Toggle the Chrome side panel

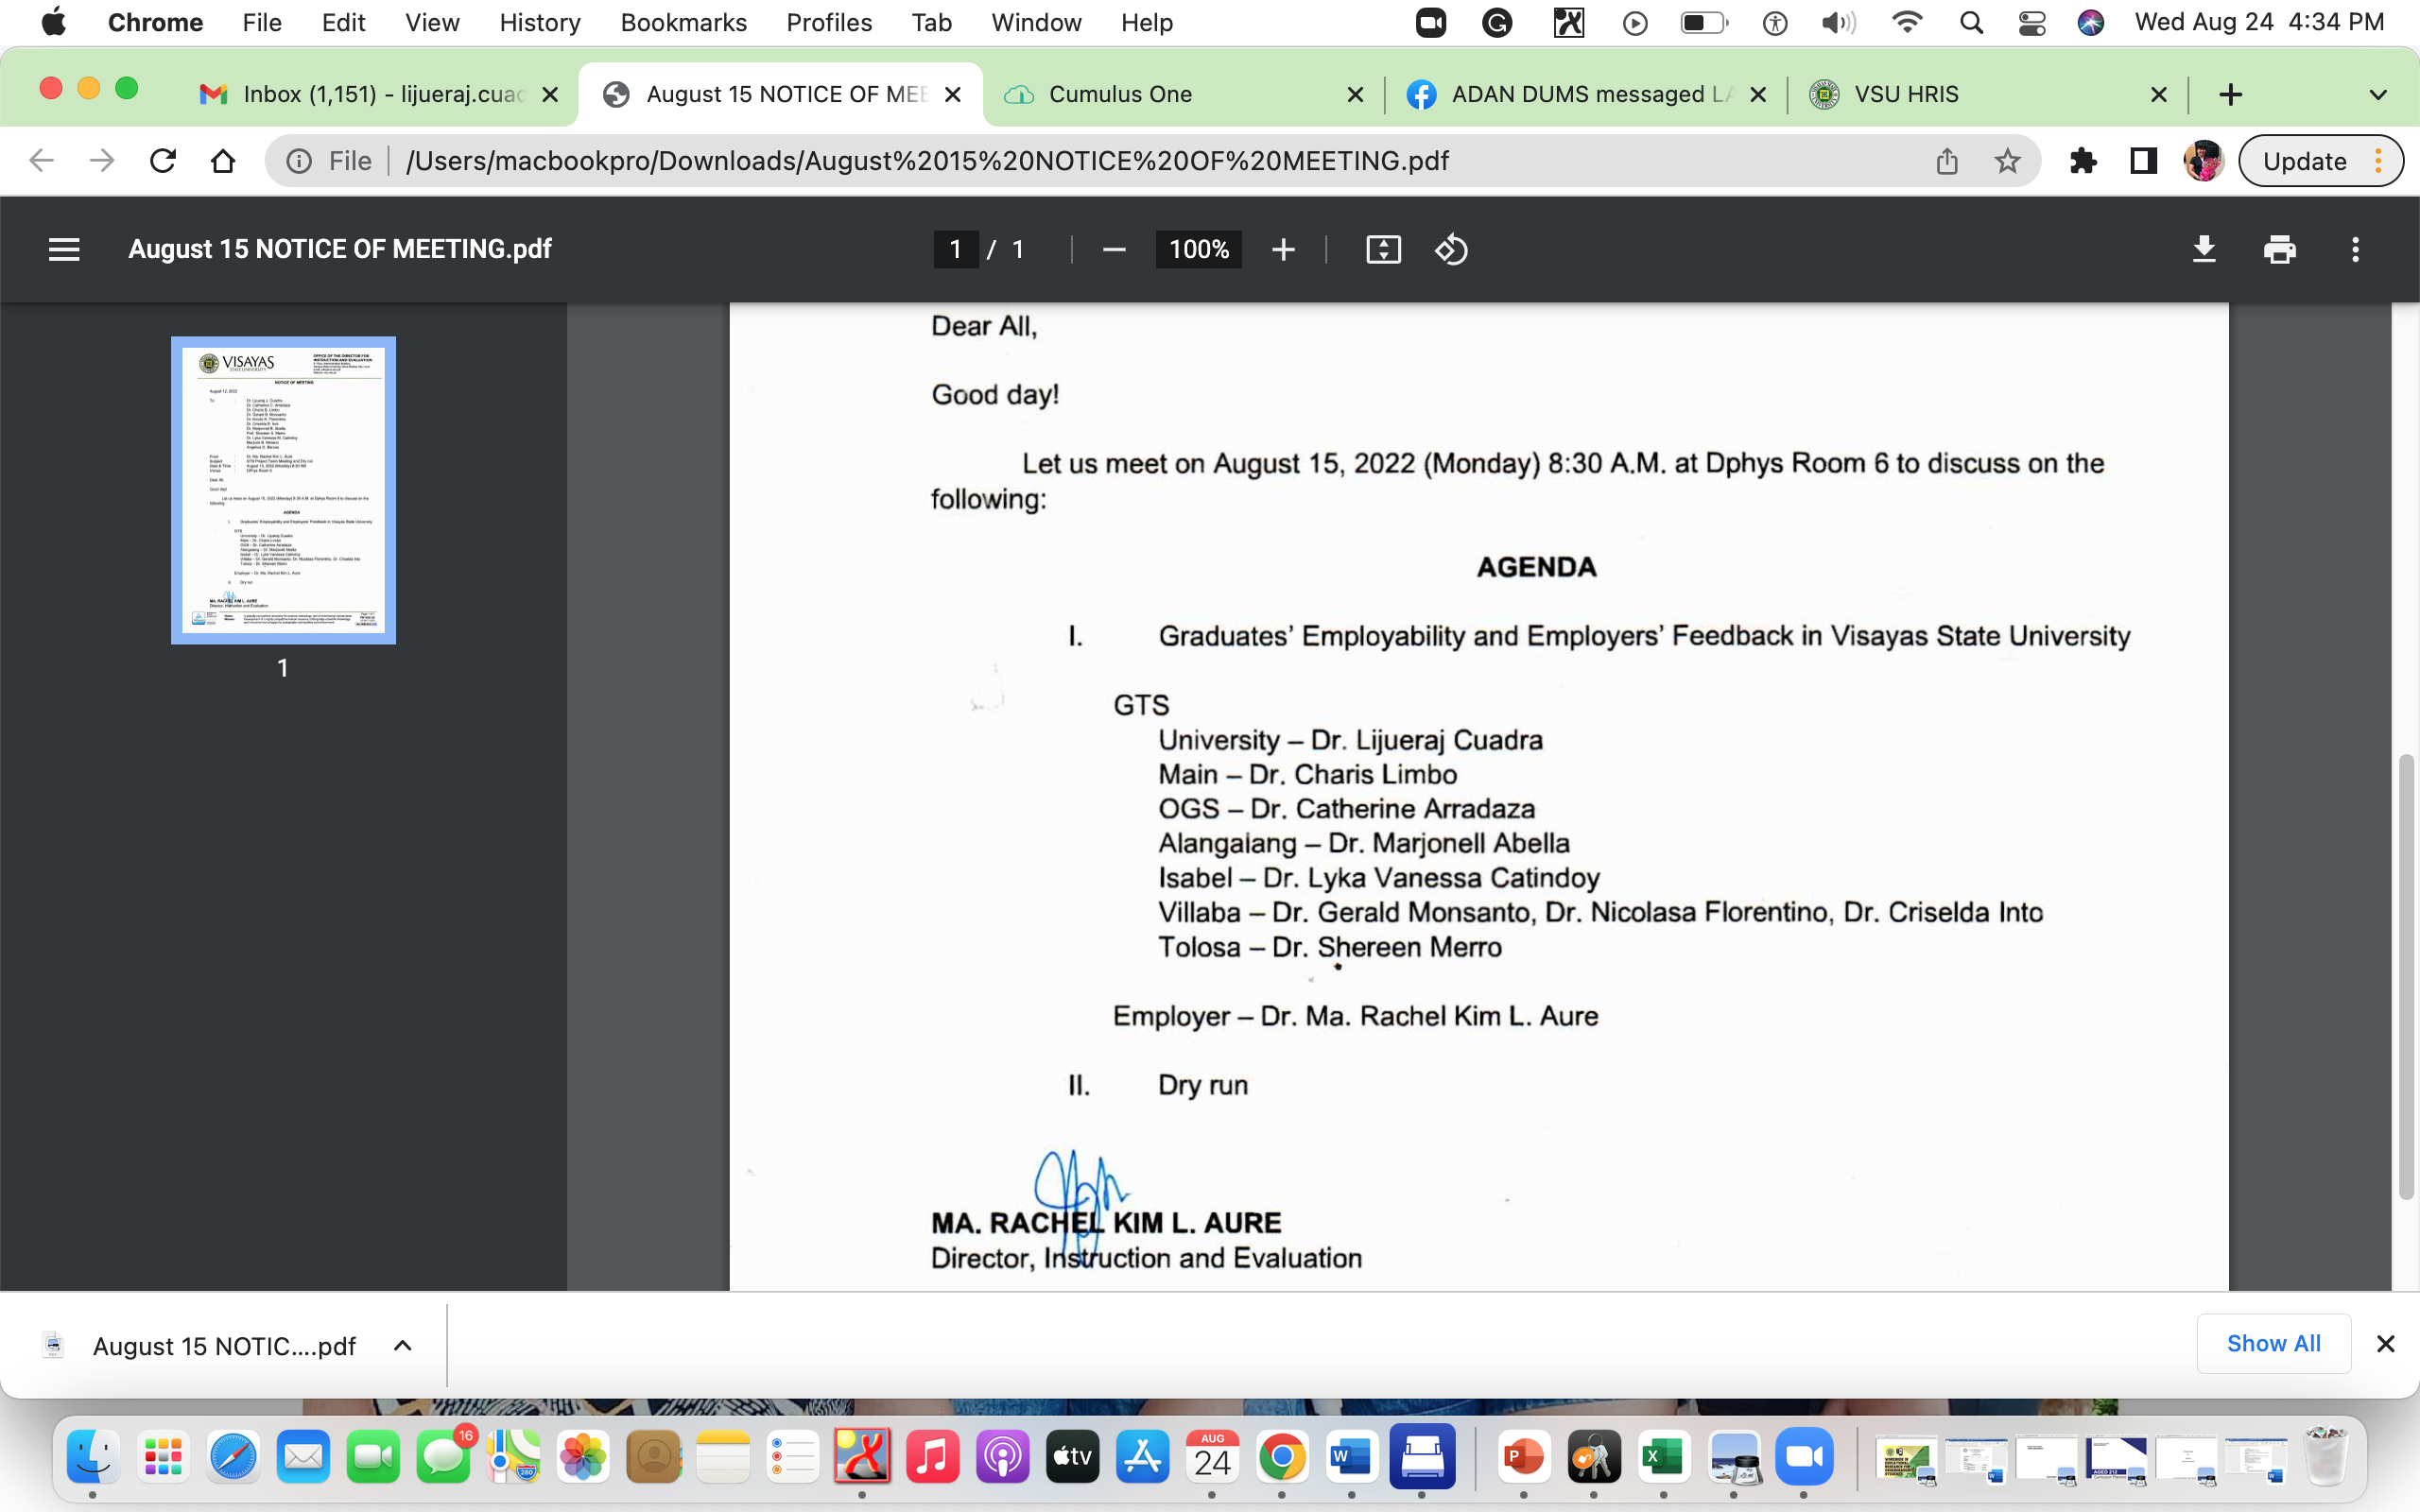tap(2143, 161)
